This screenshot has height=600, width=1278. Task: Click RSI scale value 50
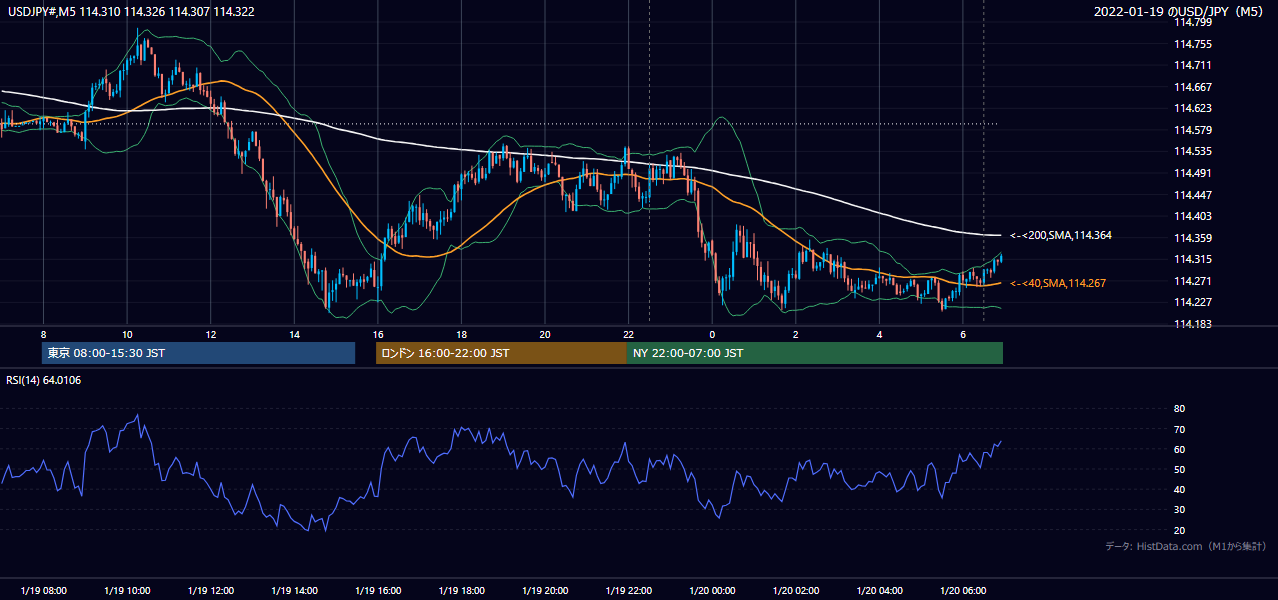point(1179,469)
